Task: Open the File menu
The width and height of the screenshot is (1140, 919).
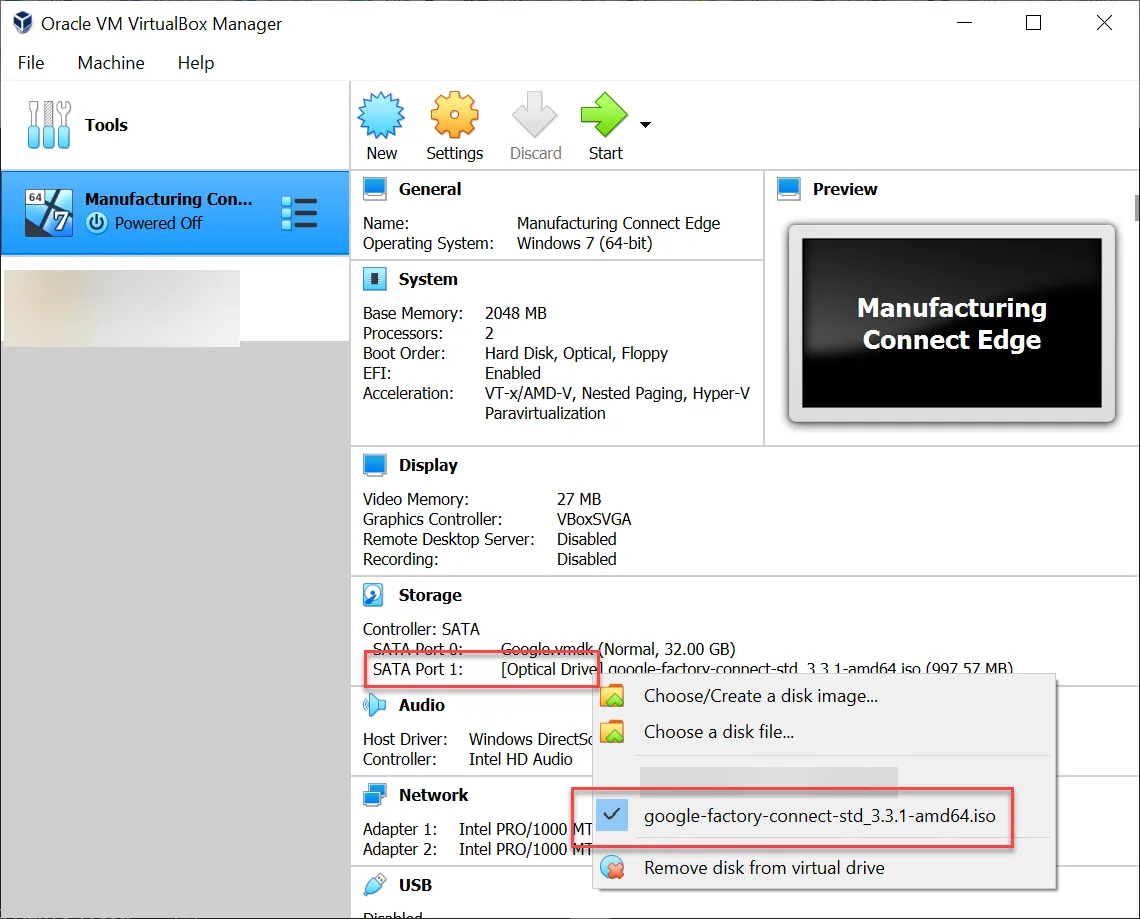Action: [31, 63]
